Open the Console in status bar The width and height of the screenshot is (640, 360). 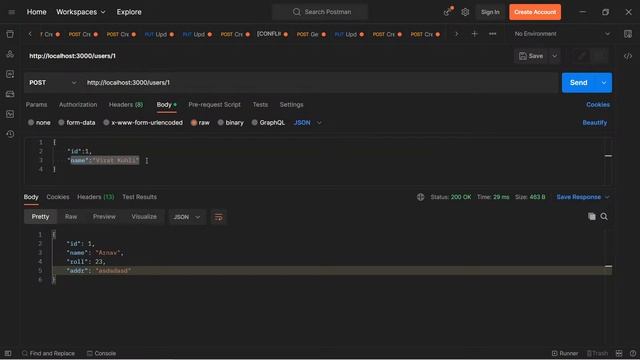(101, 353)
